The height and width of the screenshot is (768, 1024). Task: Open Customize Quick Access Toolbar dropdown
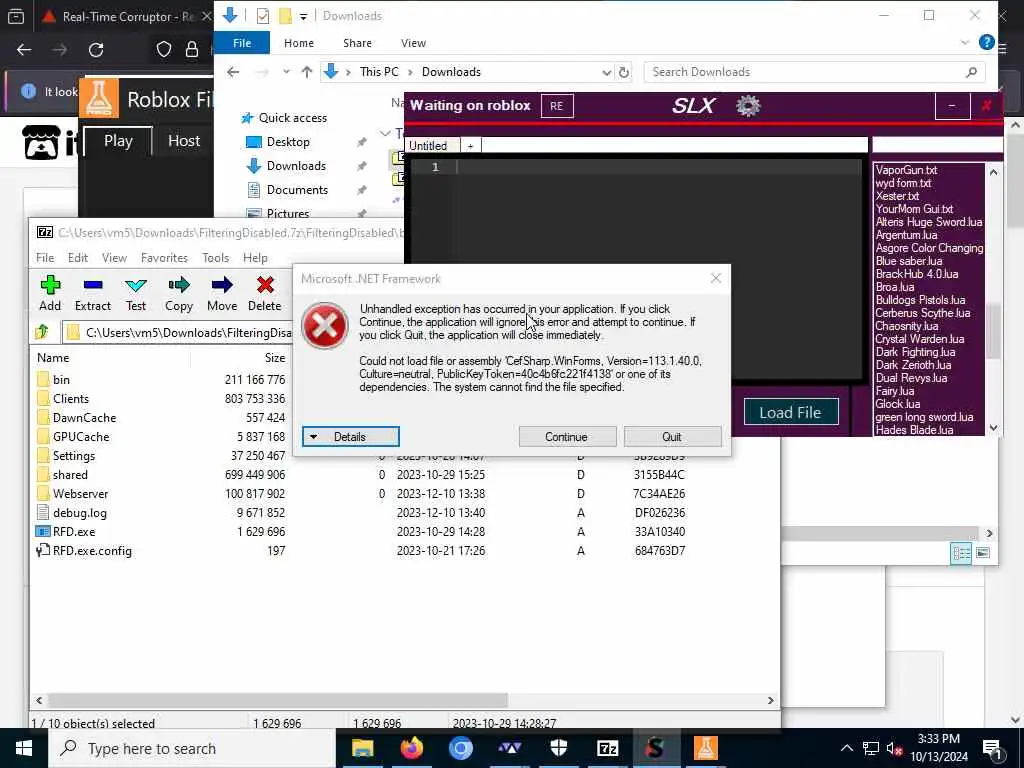(304, 16)
